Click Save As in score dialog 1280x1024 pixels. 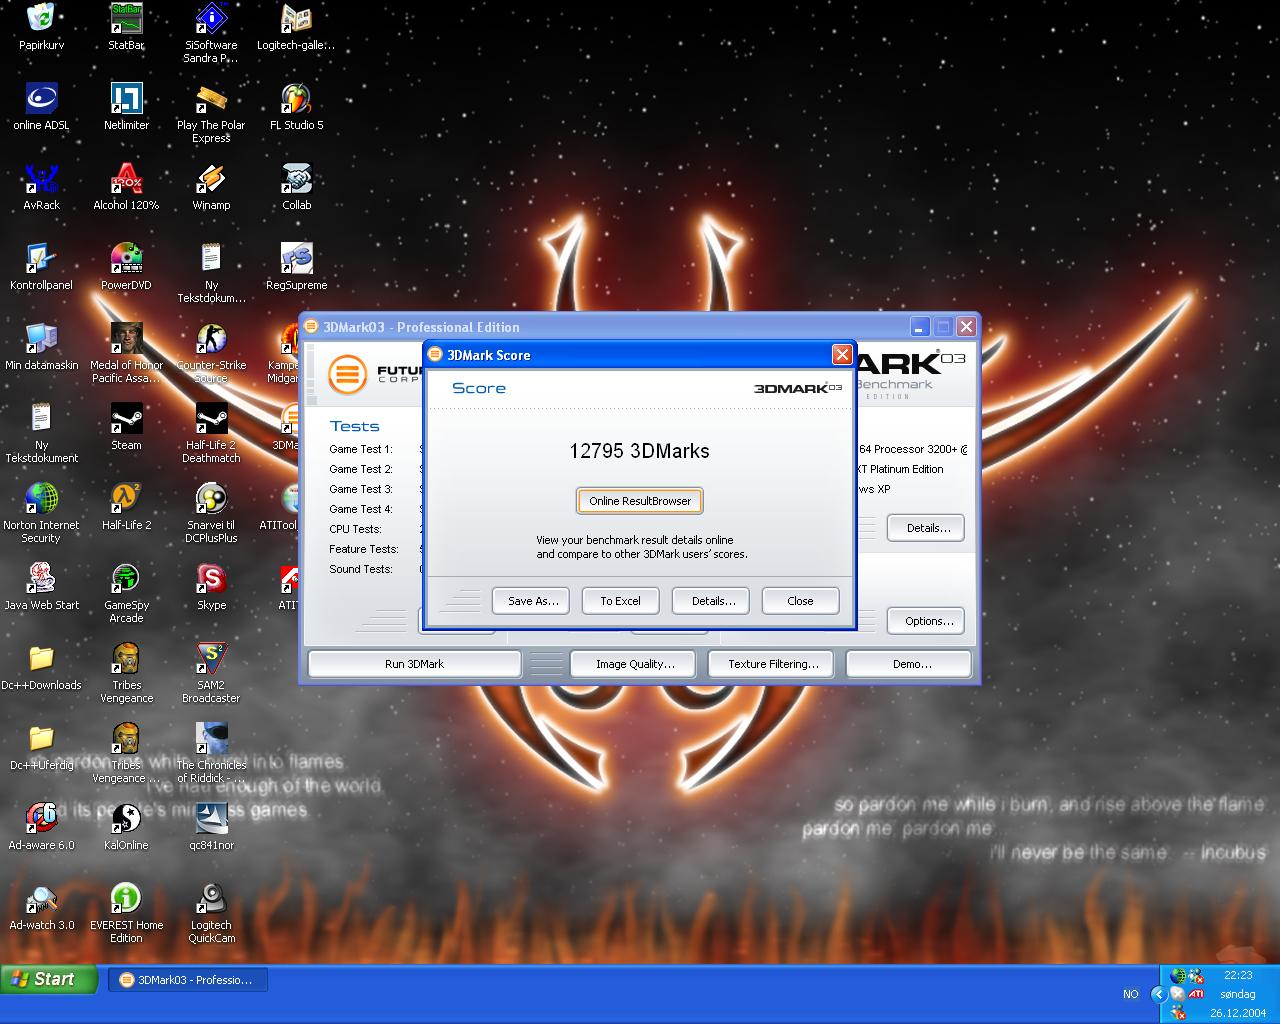pyautogui.click(x=532, y=601)
